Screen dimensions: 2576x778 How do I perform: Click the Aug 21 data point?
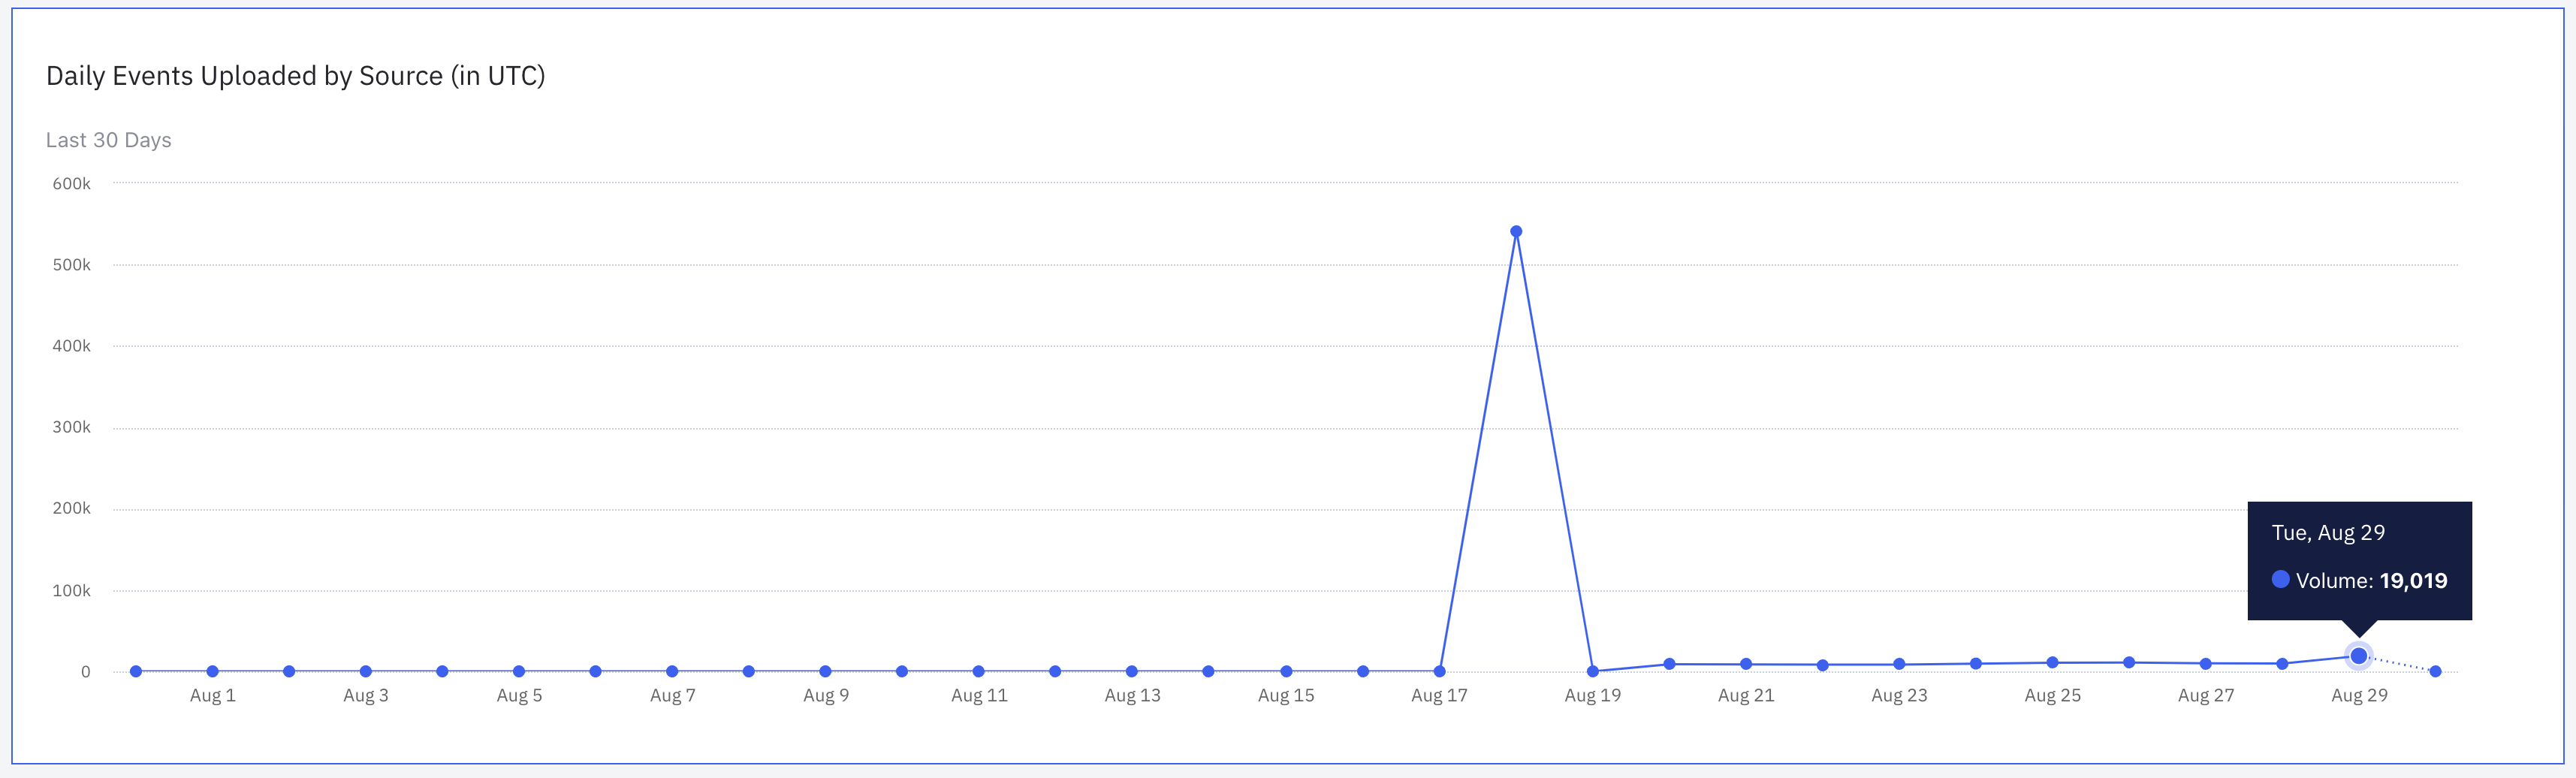(x=1746, y=664)
